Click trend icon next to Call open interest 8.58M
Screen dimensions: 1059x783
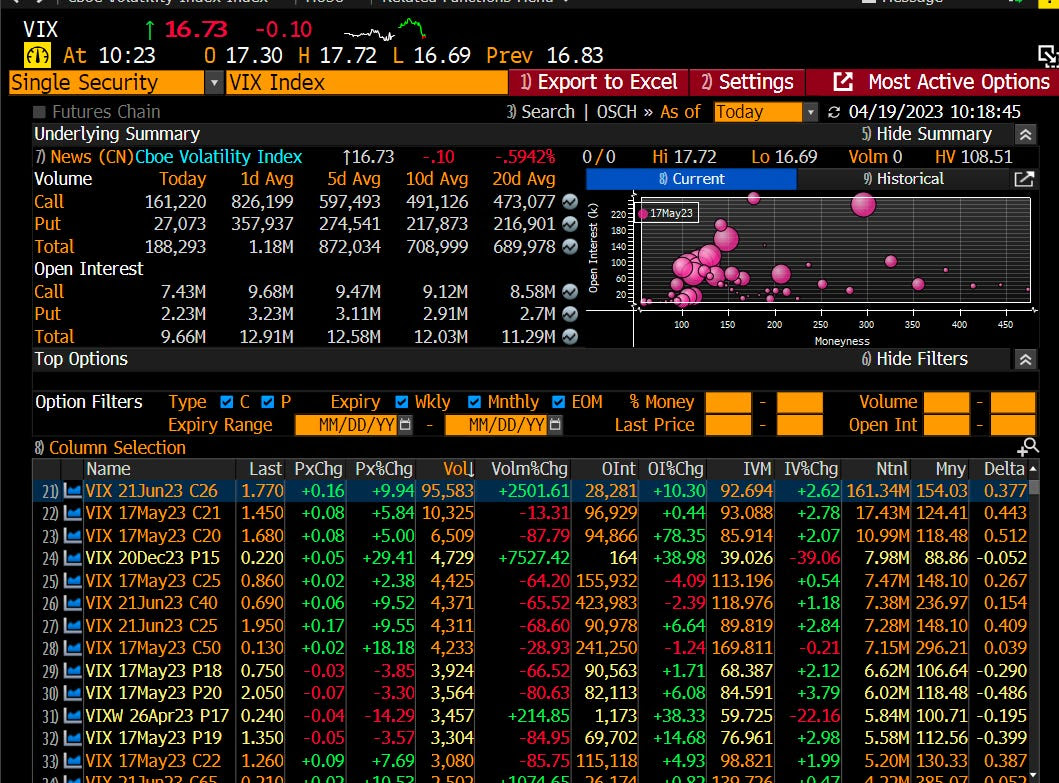[570, 292]
